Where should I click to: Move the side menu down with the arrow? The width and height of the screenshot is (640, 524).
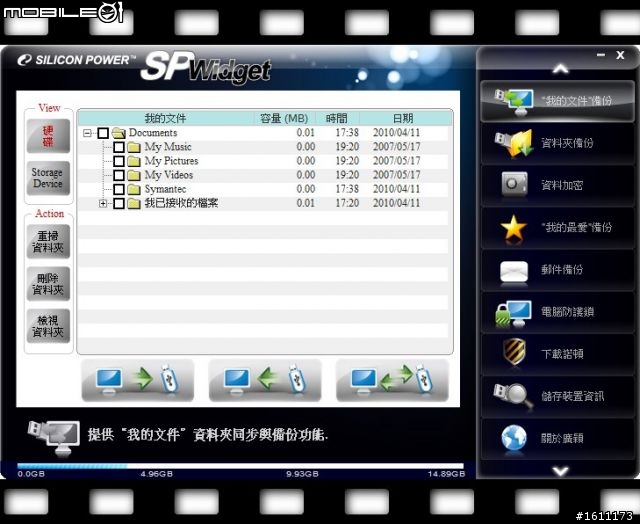[x=560, y=471]
